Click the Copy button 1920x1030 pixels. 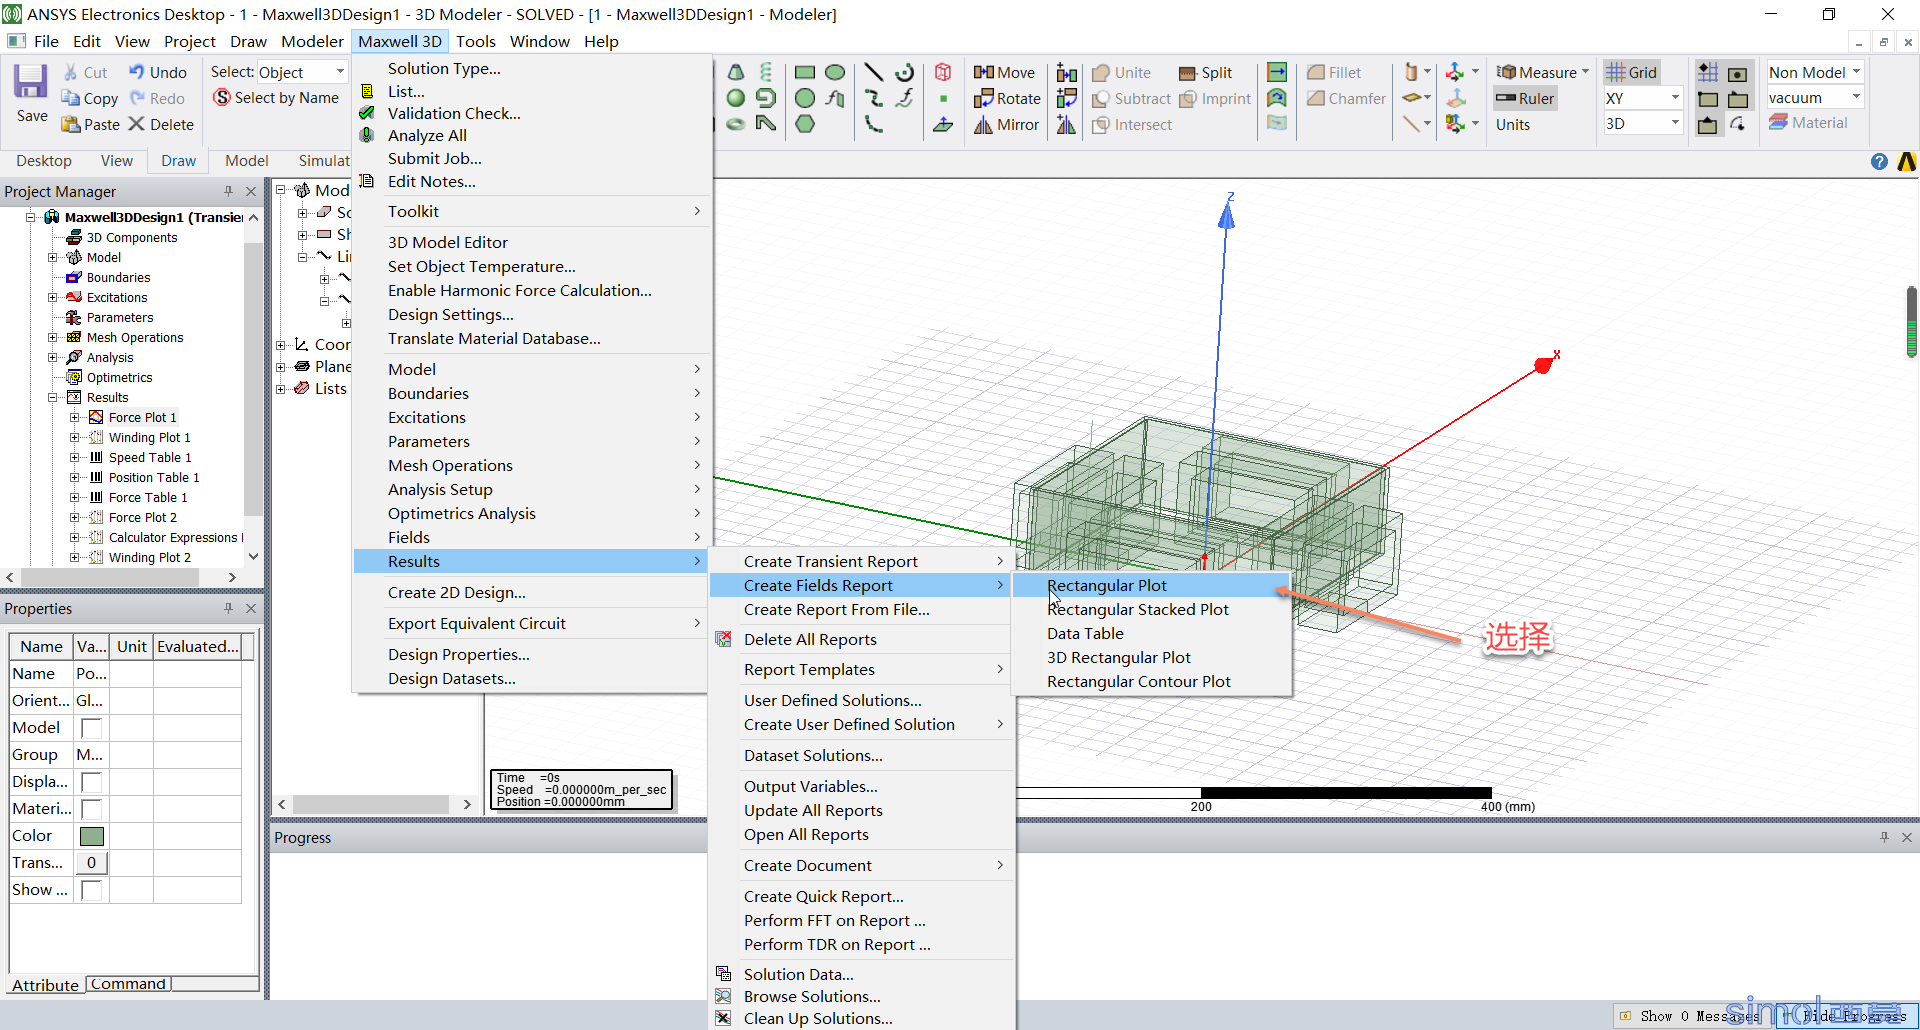coord(90,98)
